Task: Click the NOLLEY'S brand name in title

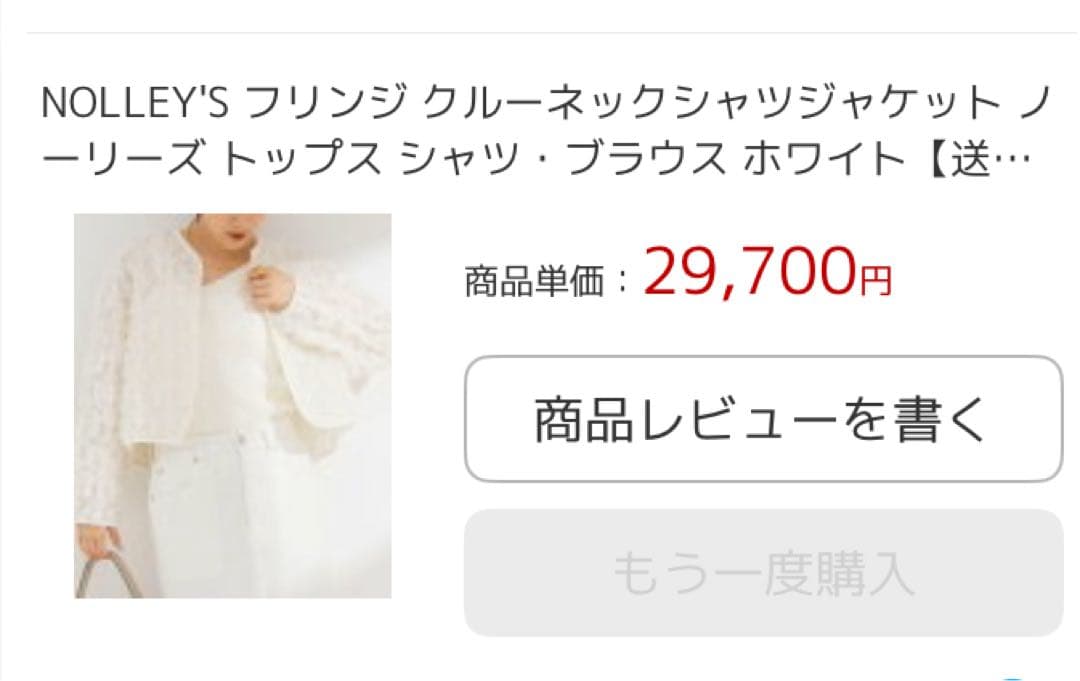Action: (134, 103)
